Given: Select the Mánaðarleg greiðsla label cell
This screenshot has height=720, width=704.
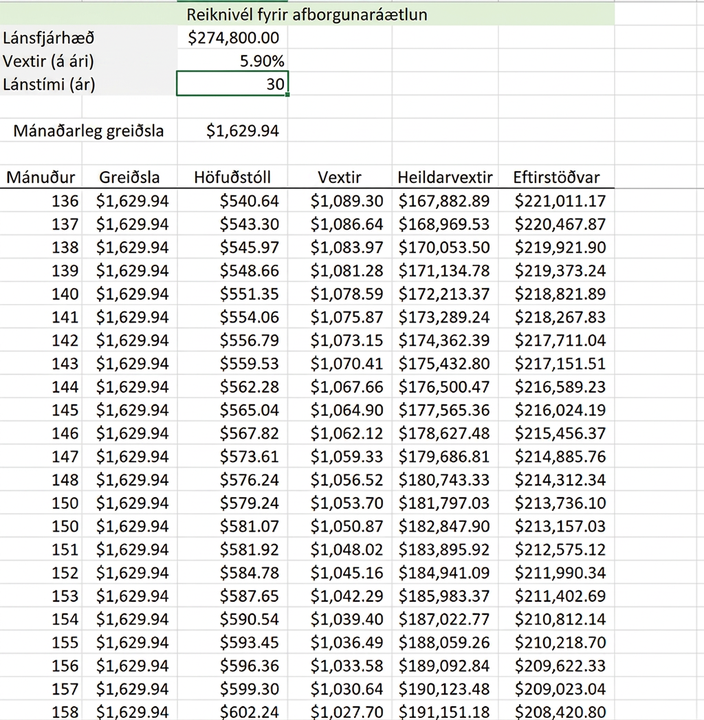Looking at the screenshot, I should (89, 131).
